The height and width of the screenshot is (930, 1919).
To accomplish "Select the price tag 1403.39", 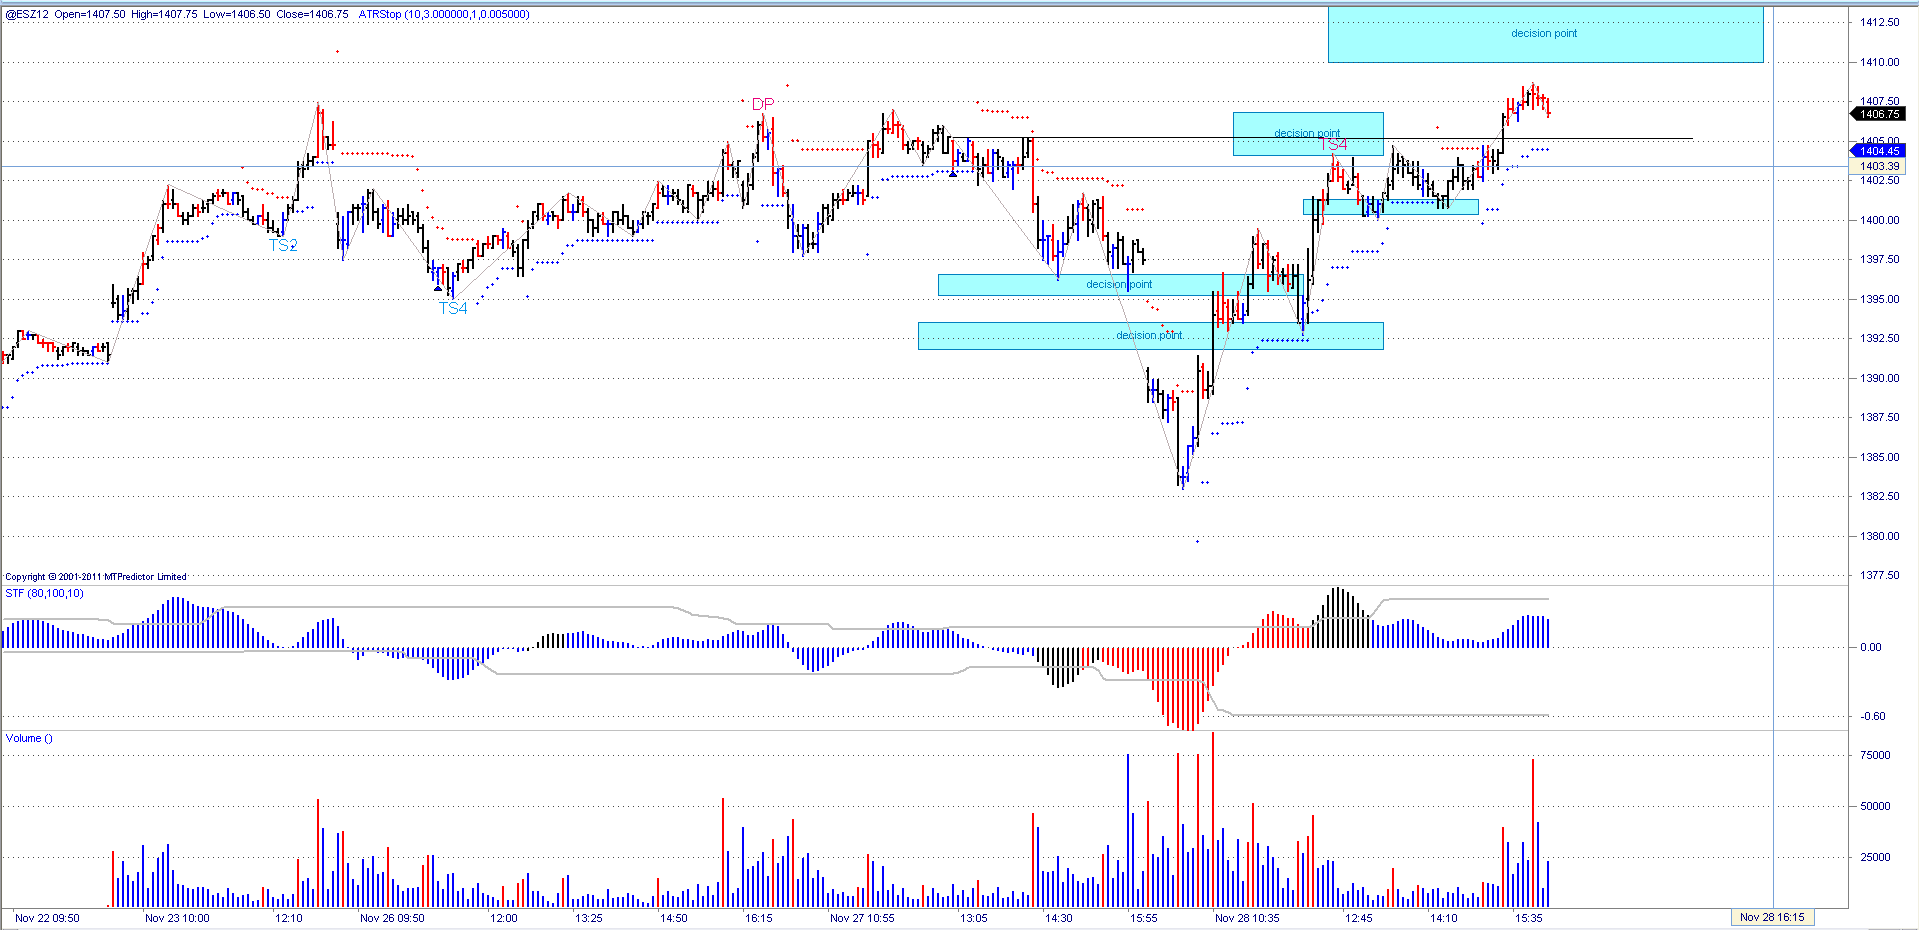I will (x=1880, y=166).
